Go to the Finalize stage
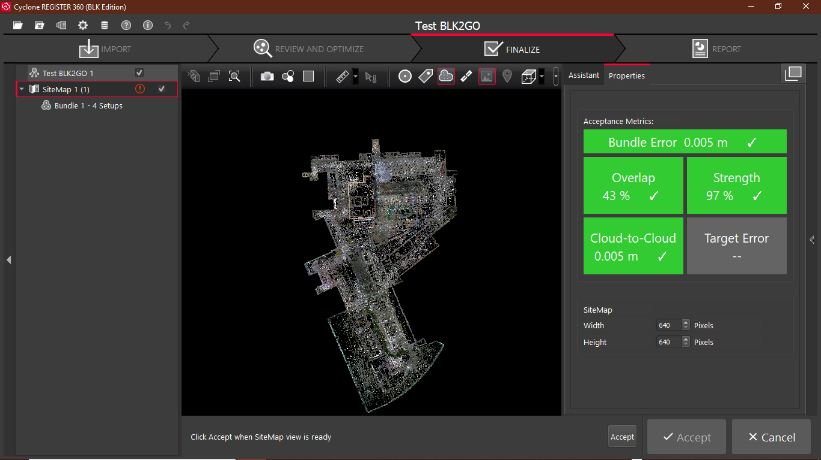 512,49
